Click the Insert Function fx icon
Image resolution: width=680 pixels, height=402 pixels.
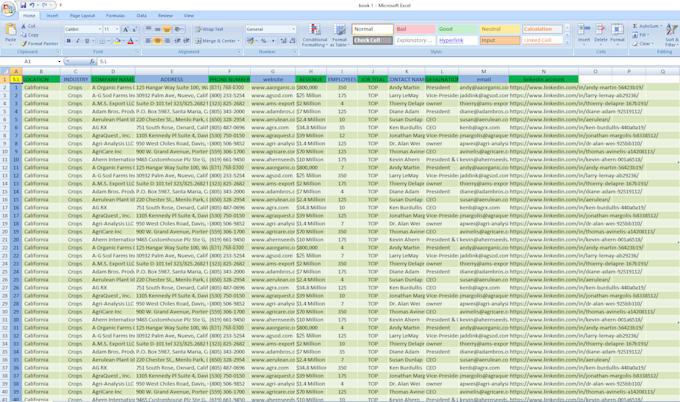92,62
